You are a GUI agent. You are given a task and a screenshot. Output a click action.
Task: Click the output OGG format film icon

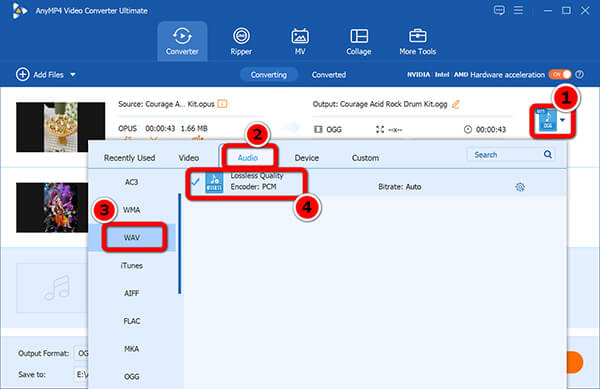tap(318, 129)
